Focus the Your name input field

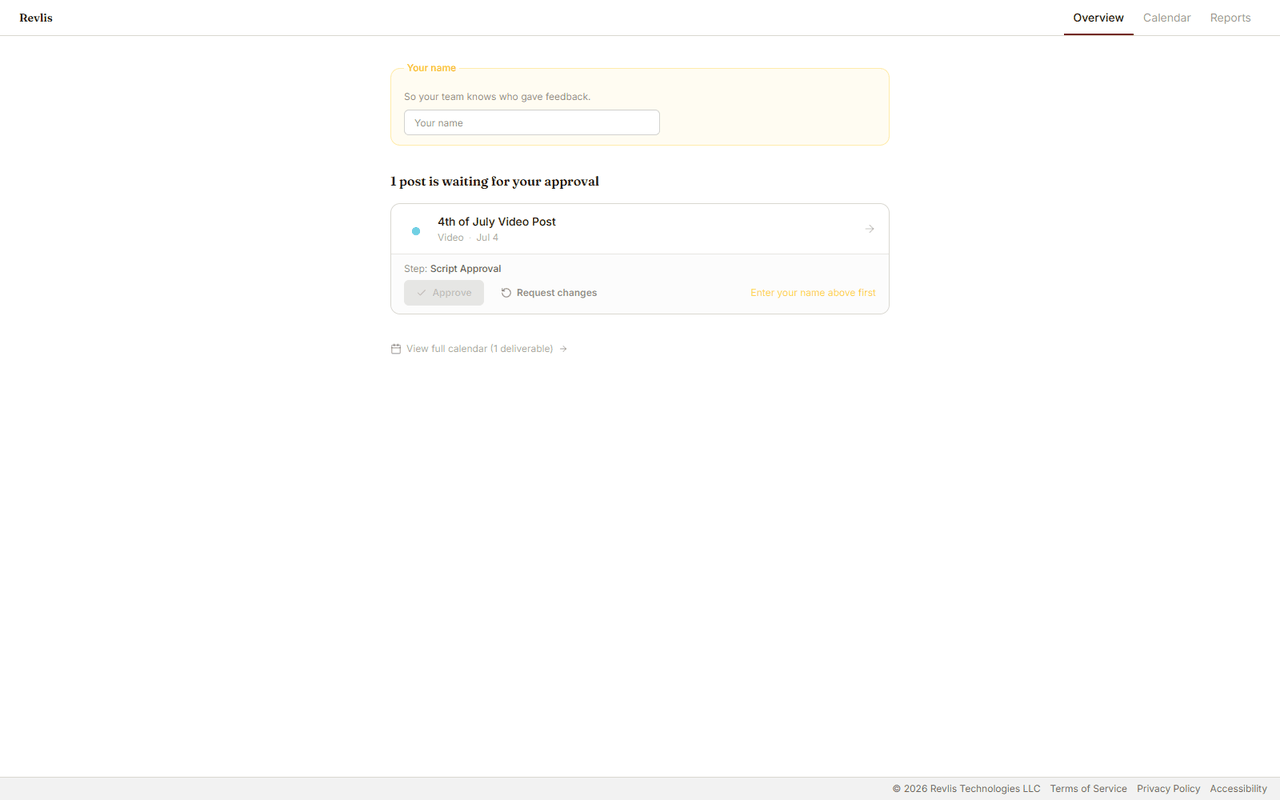click(532, 123)
